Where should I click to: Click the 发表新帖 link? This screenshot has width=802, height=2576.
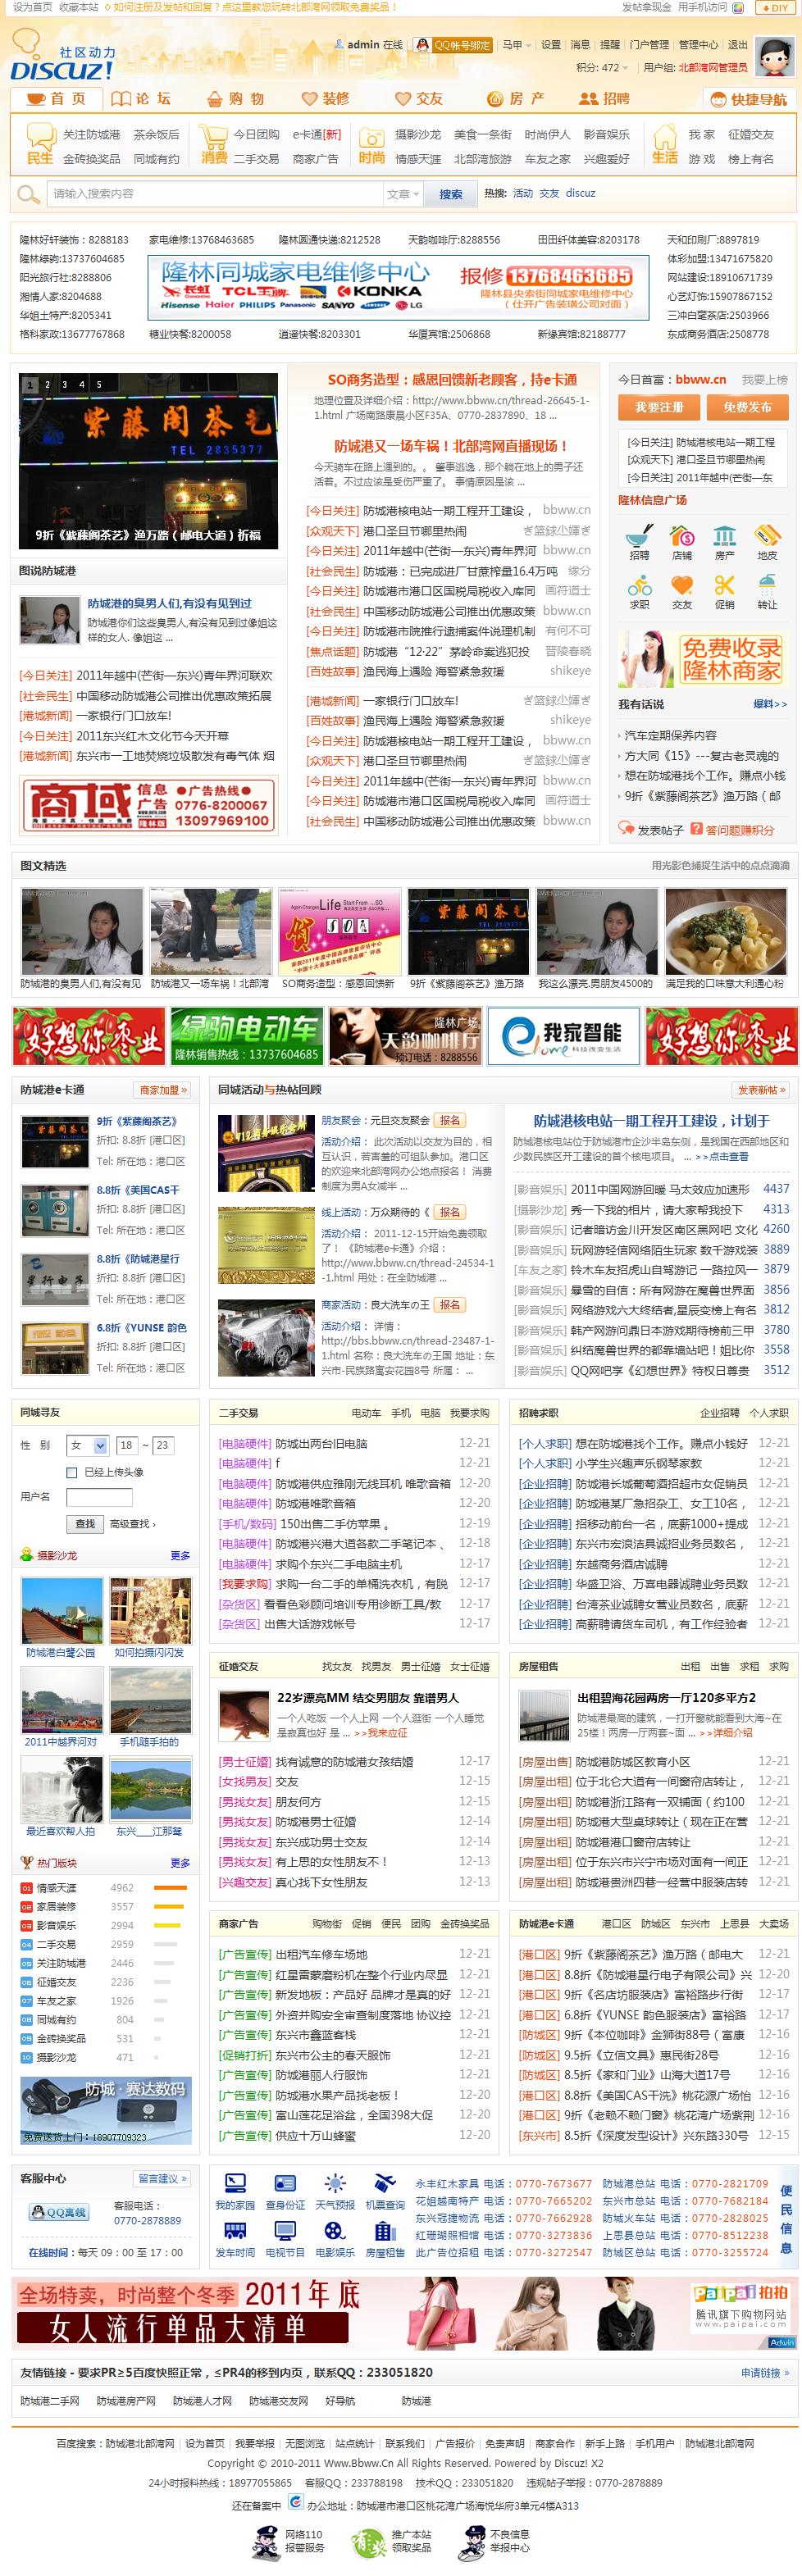(761, 1090)
